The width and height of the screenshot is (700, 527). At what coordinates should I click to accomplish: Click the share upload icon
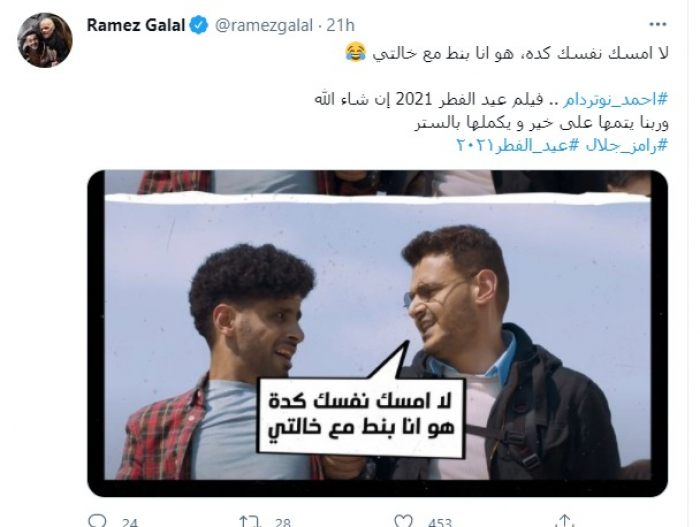[x=564, y=521]
